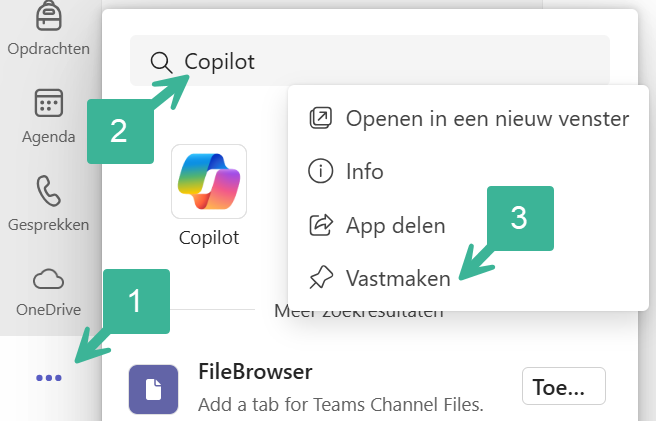Image resolution: width=656 pixels, height=421 pixels.
Task: Click the Copilot label under the app icon
Action: 209,238
